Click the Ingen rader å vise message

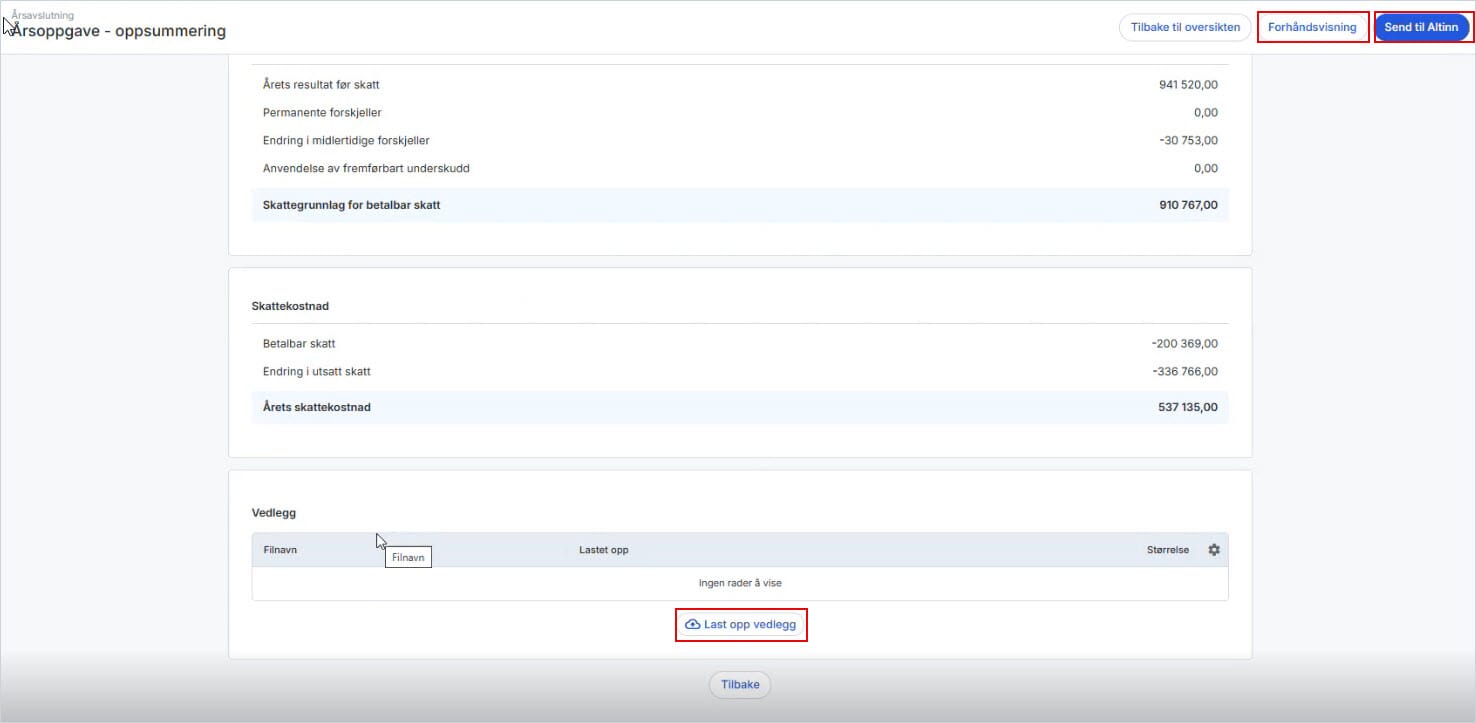740,583
